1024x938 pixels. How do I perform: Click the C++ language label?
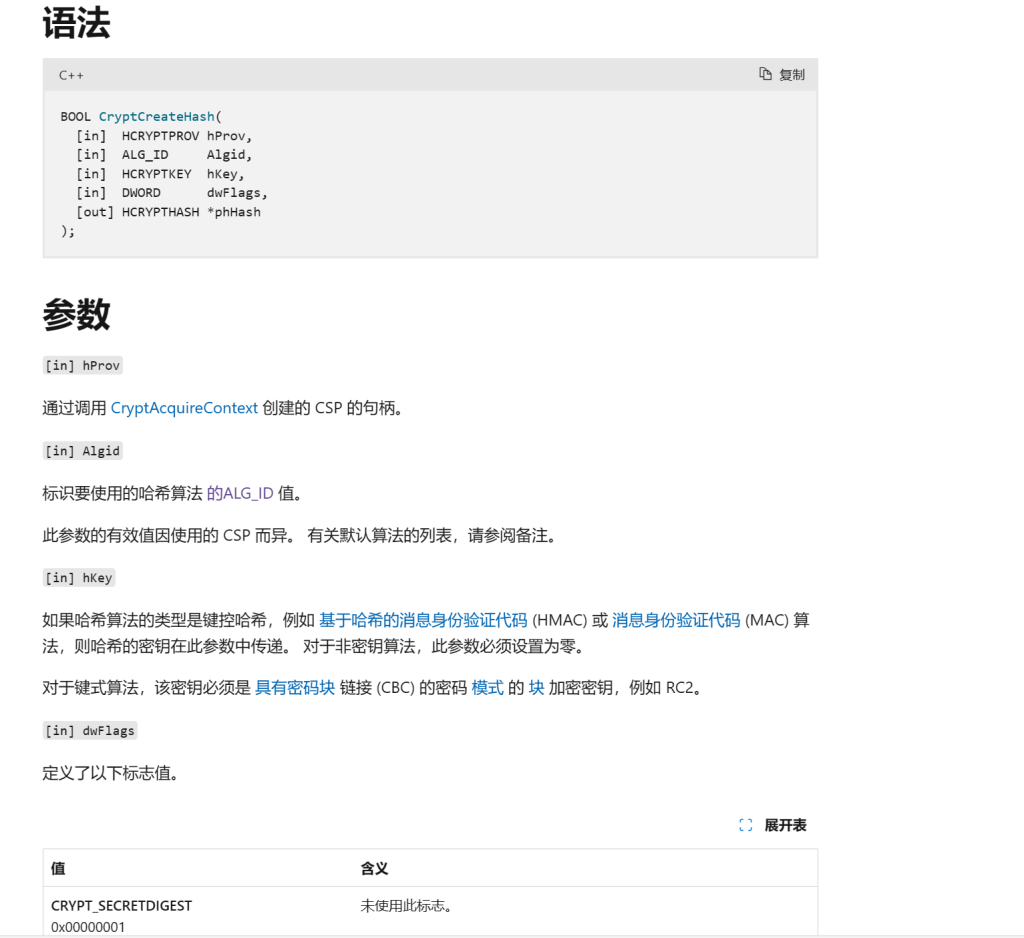pos(71,75)
